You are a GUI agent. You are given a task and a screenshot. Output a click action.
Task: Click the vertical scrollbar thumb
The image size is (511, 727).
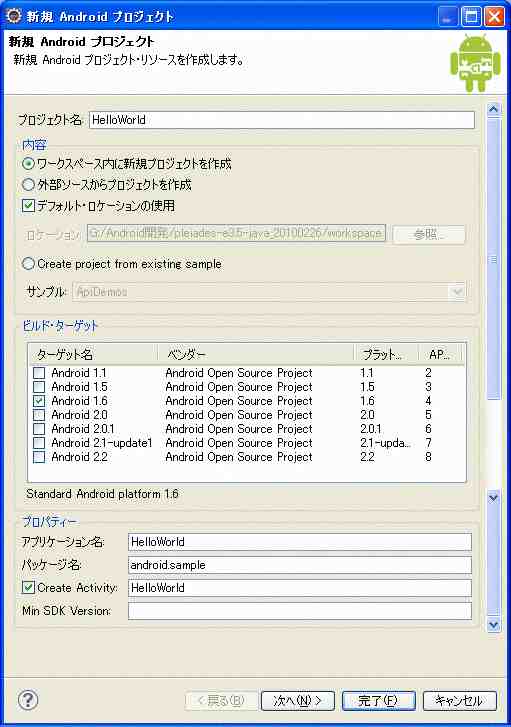coord(494,258)
